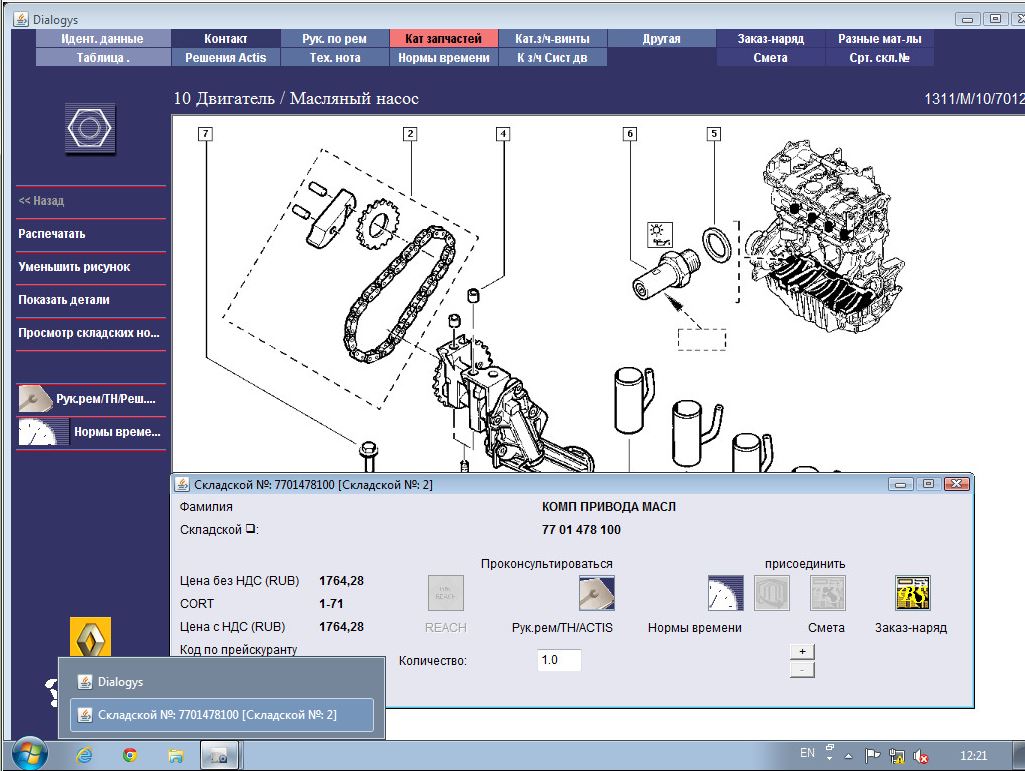Screen dimensions: 1025x771
Task: Open the Решения Actis tab
Action: coord(226,58)
